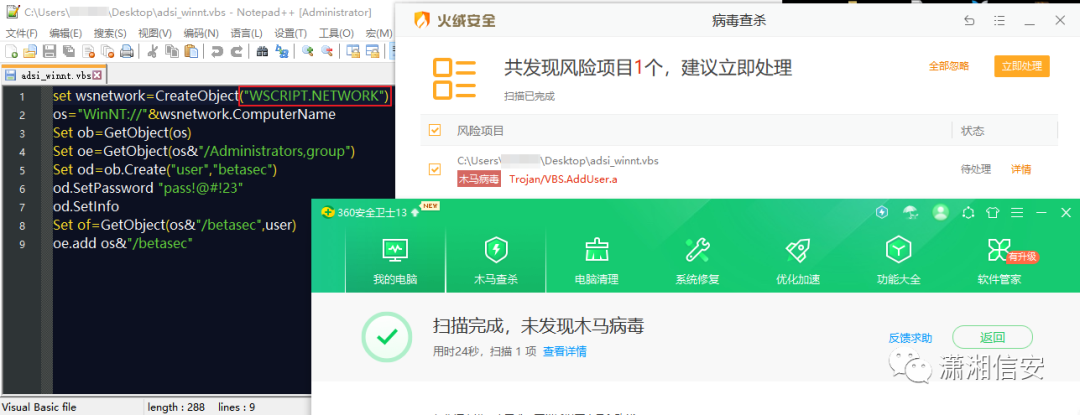1080x415 pixels.
Task: Toggle the checkbox for adsi_winnt.vbs risk item
Action: [435, 169]
